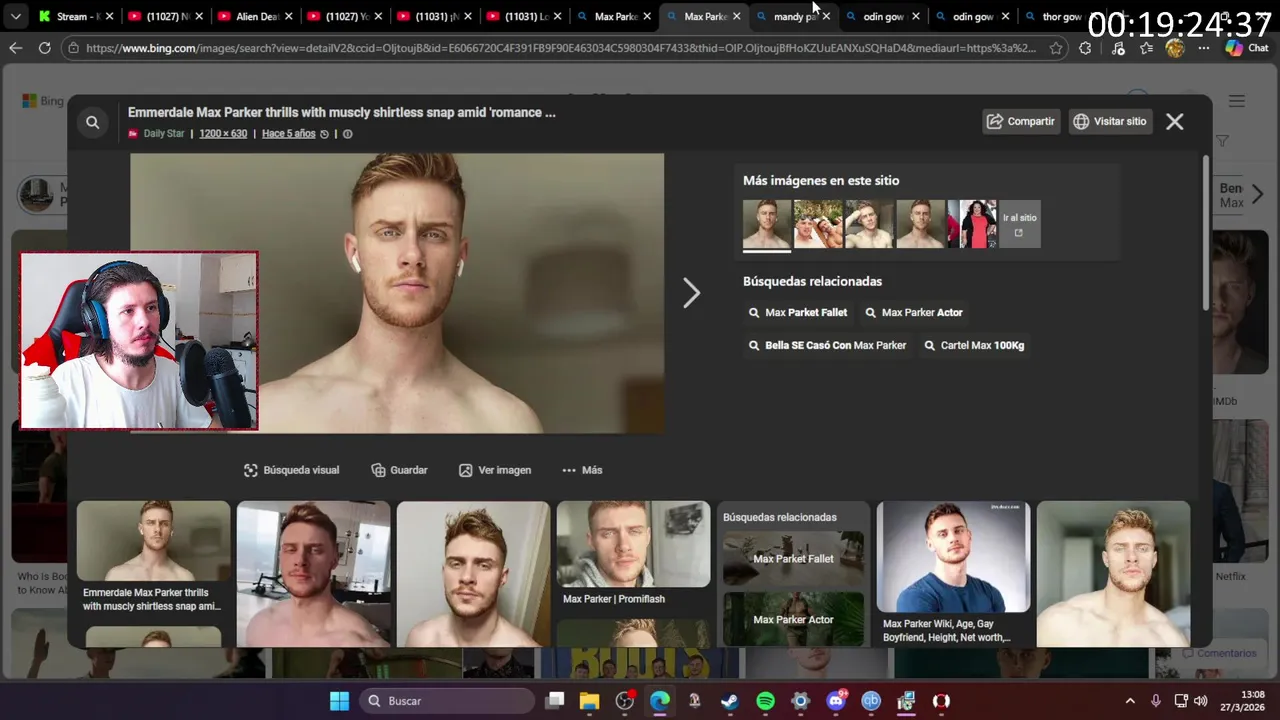Search related term Cartel Max 100Kg

click(974, 345)
